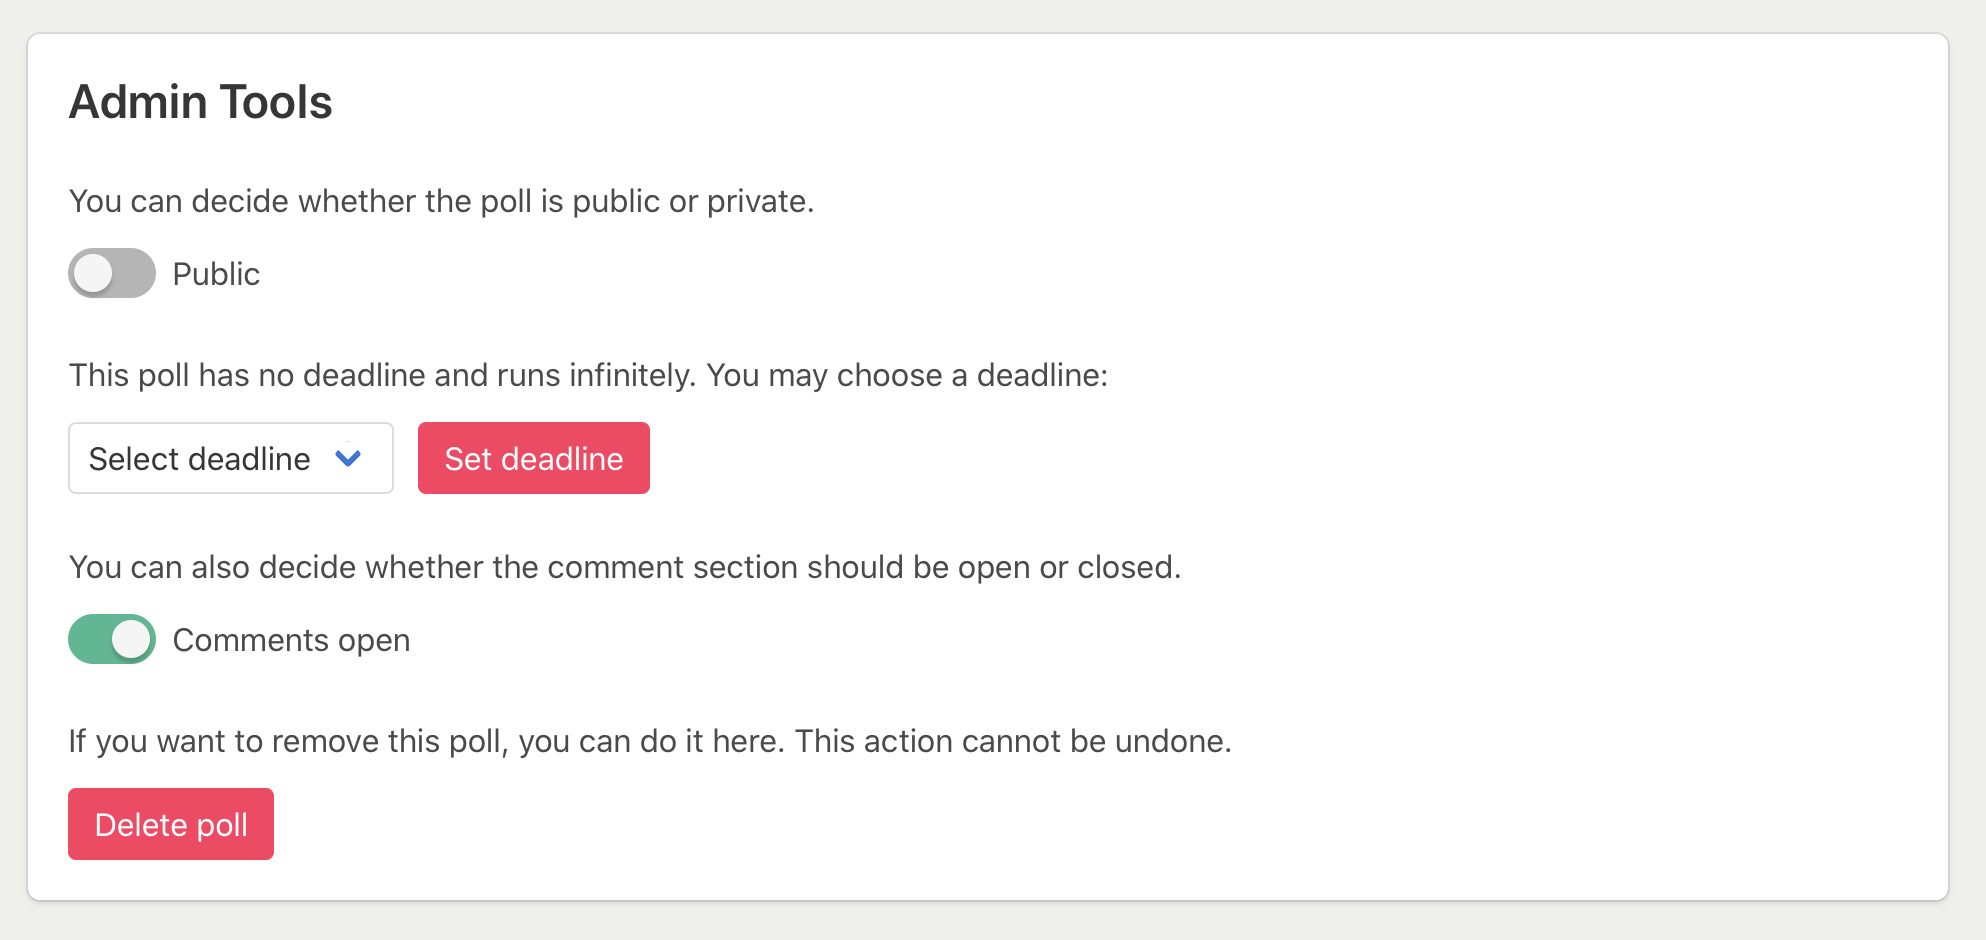The height and width of the screenshot is (940, 1986).
Task: Click the blue chevron arrow in the deadline selector
Action: (348, 458)
